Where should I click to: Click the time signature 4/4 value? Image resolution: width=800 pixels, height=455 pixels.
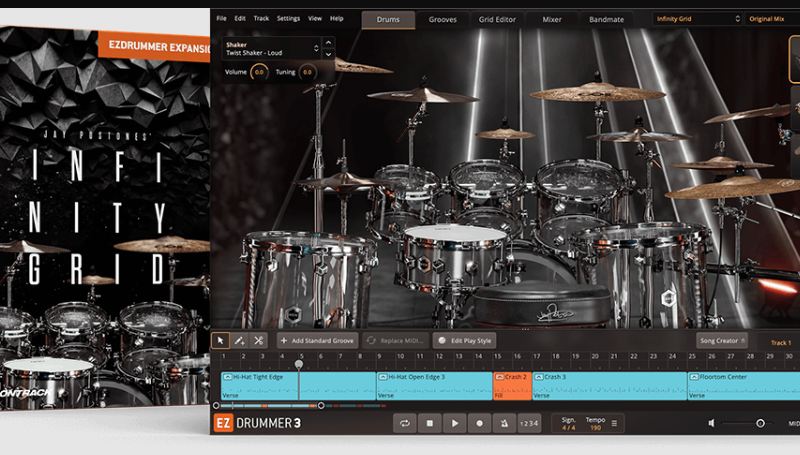tap(568, 427)
